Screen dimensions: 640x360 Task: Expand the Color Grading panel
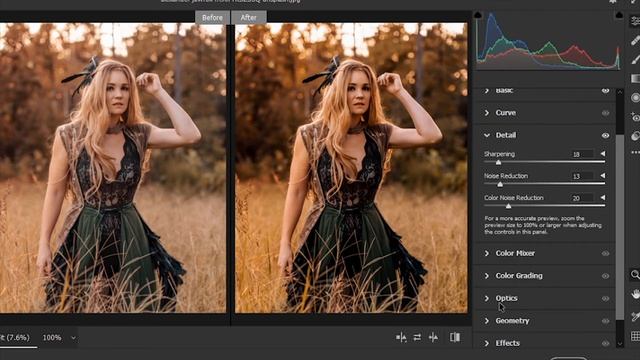[487, 276]
